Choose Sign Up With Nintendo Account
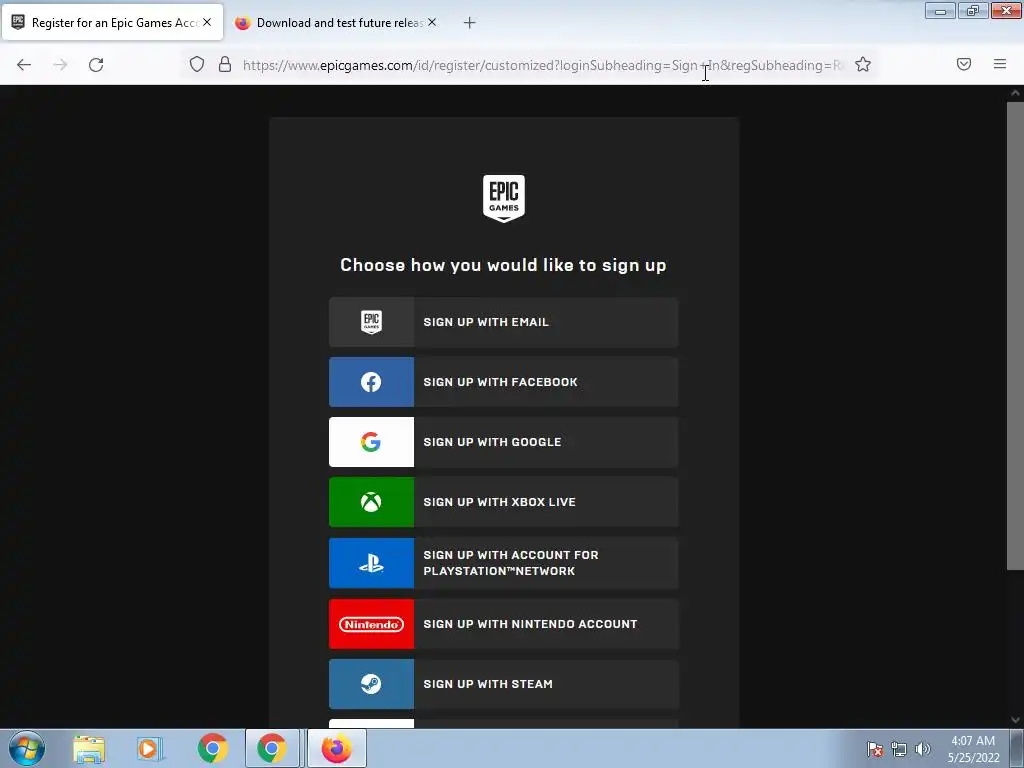Screen dimensions: 1024x768 click(504, 624)
